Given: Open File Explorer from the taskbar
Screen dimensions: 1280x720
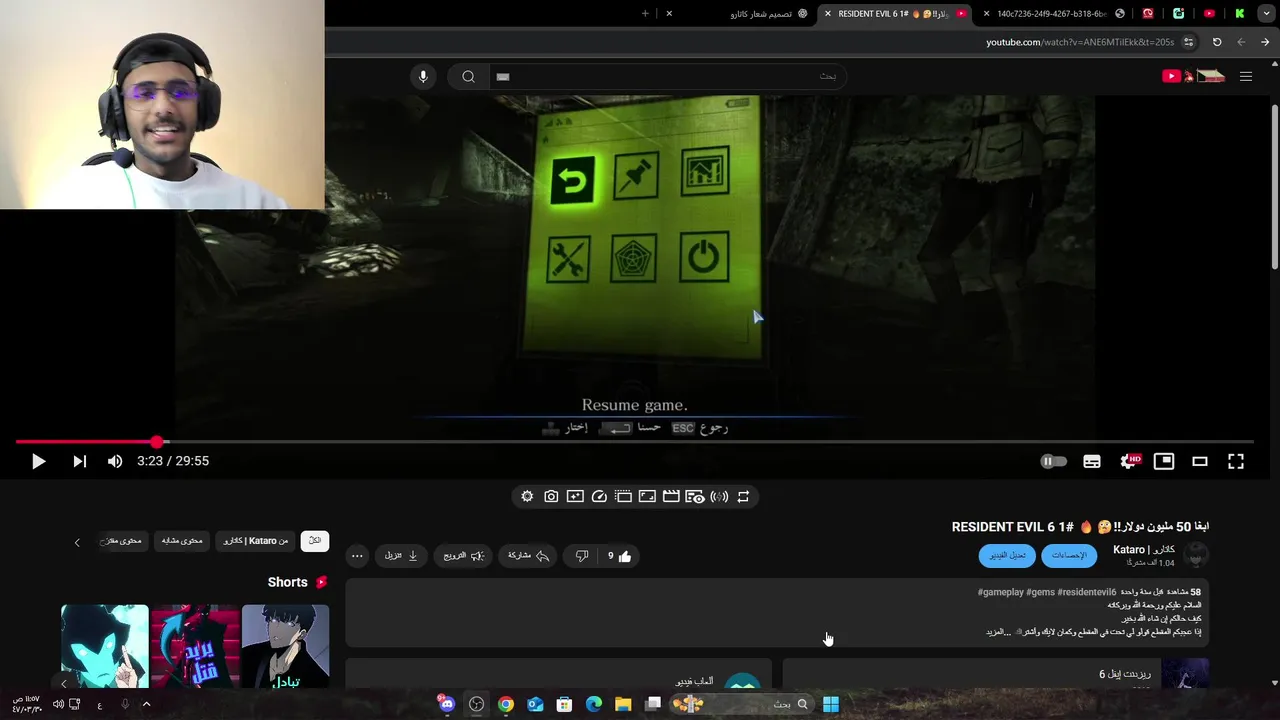Looking at the screenshot, I should tap(623, 704).
